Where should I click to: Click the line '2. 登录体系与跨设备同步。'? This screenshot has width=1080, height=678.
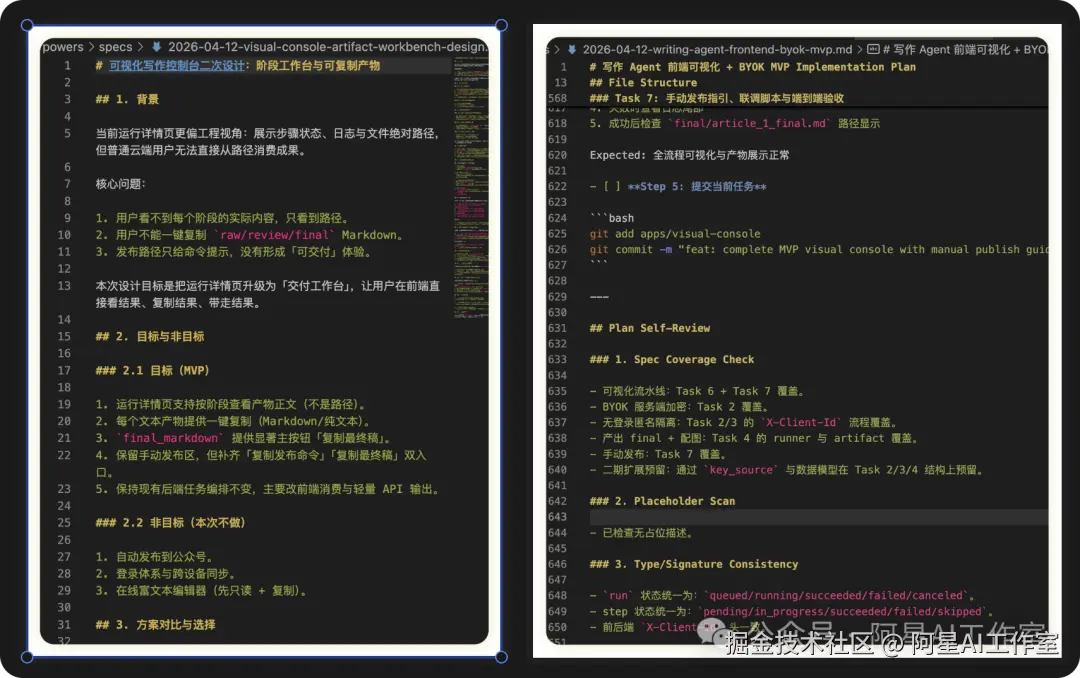pos(167,573)
